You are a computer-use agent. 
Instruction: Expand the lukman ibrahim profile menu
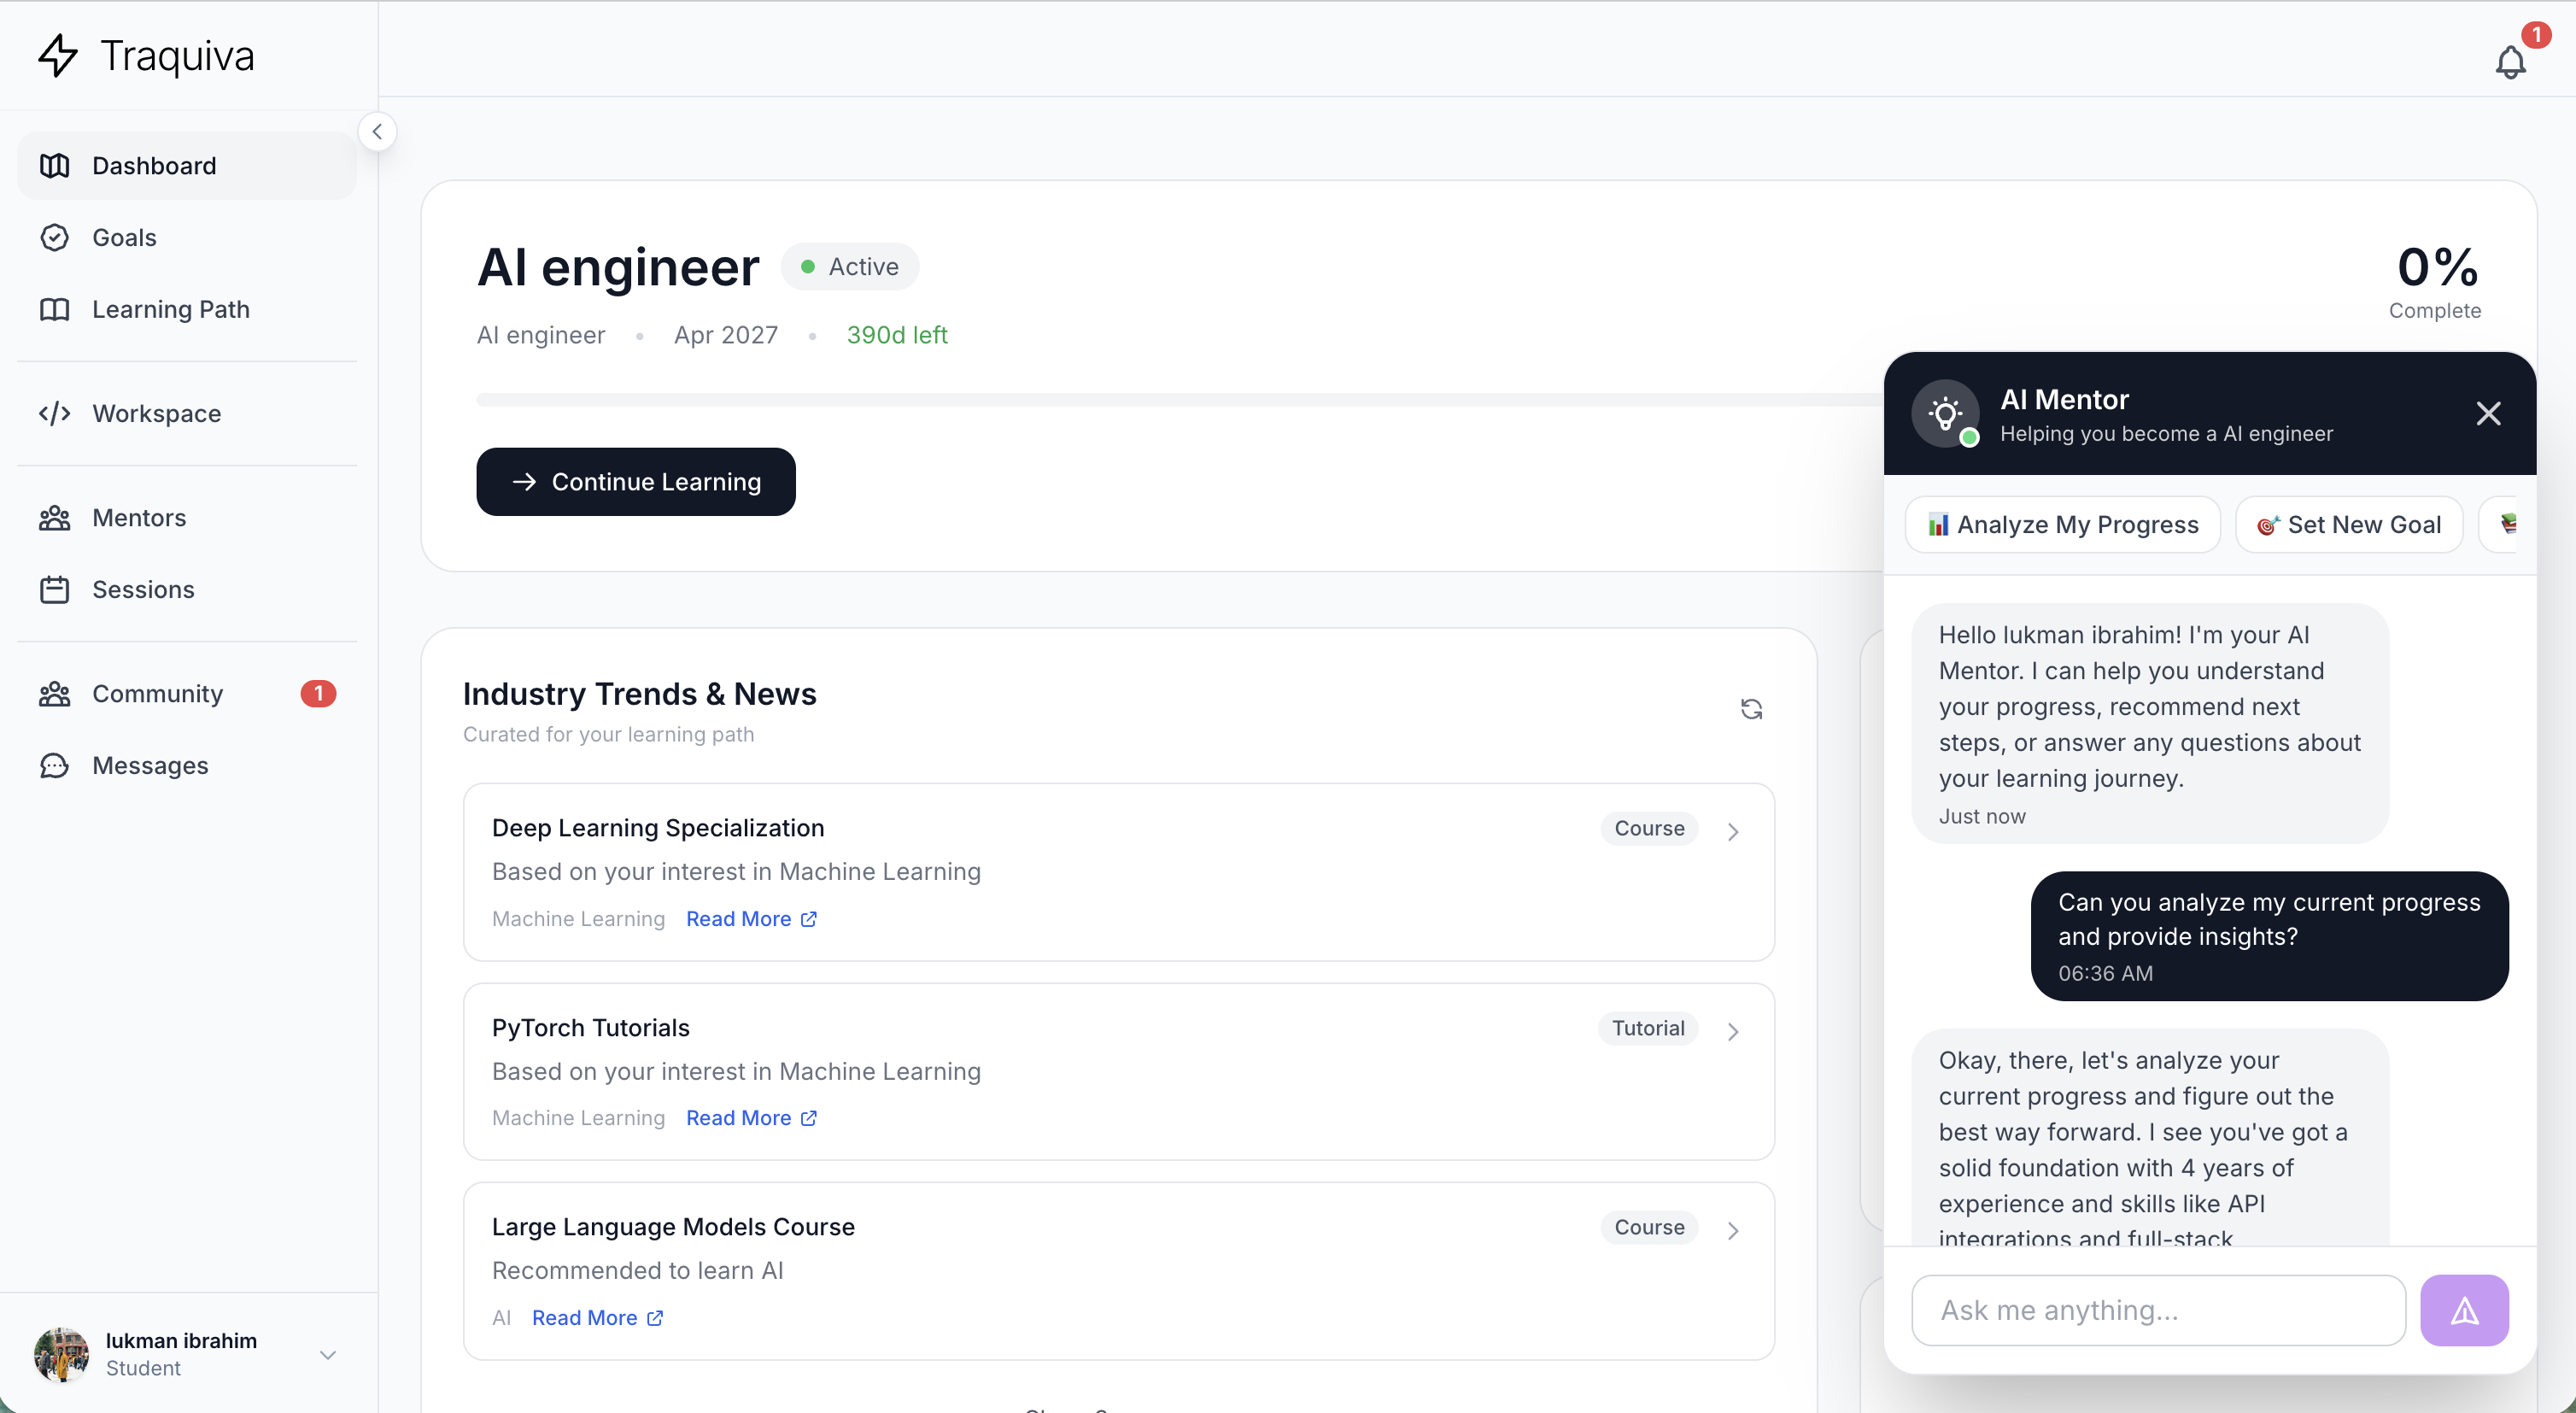click(x=327, y=1355)
